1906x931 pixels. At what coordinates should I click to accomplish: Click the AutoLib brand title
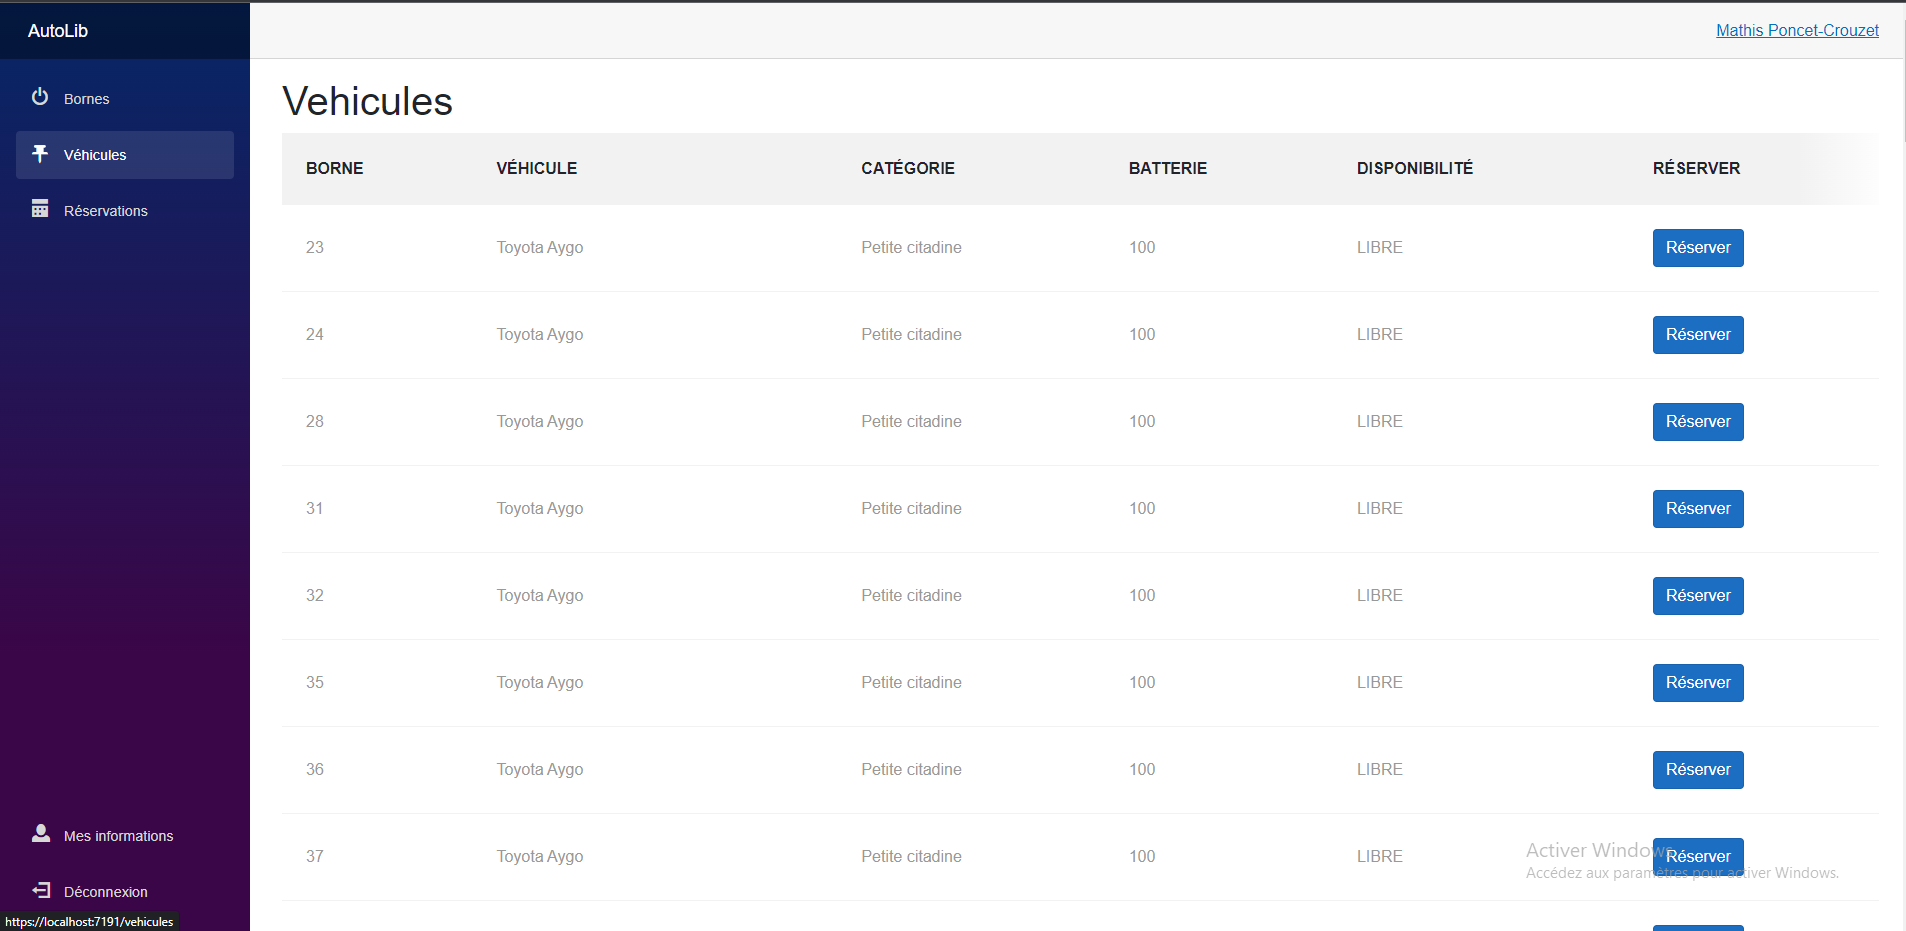(58, 31)
